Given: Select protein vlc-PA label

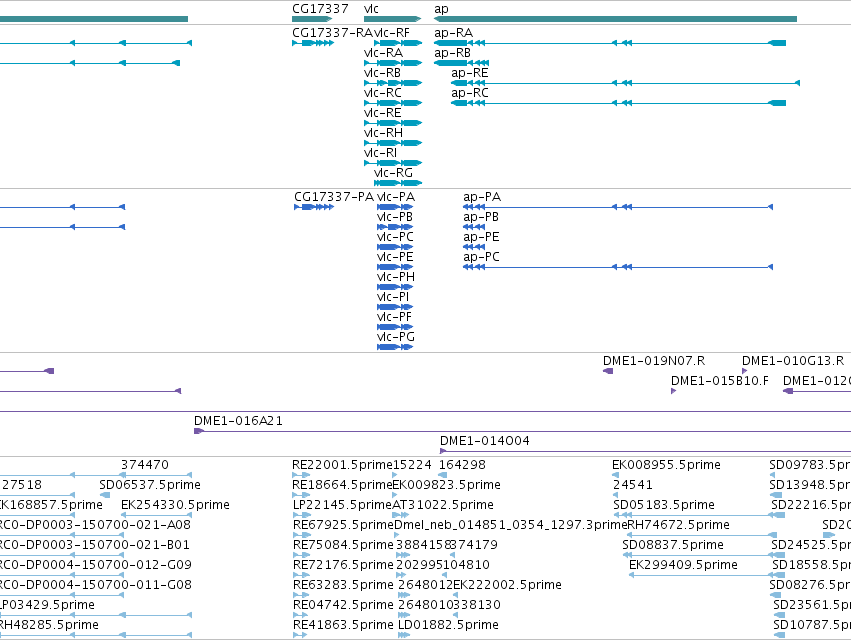Looking at the screenshot, I should coord(396,197).
